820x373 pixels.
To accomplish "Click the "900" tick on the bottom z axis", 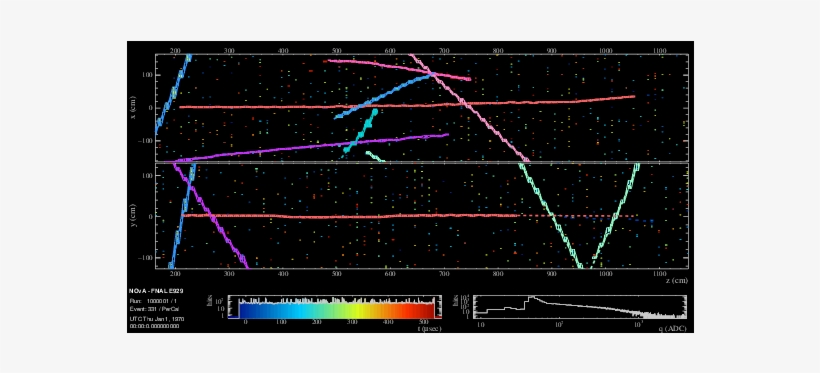I will 551,274.
